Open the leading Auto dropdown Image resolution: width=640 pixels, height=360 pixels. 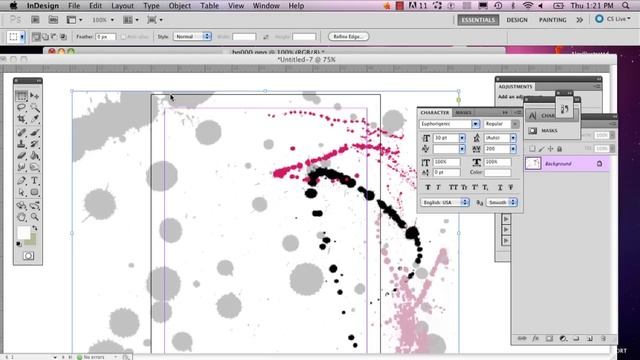513,138
